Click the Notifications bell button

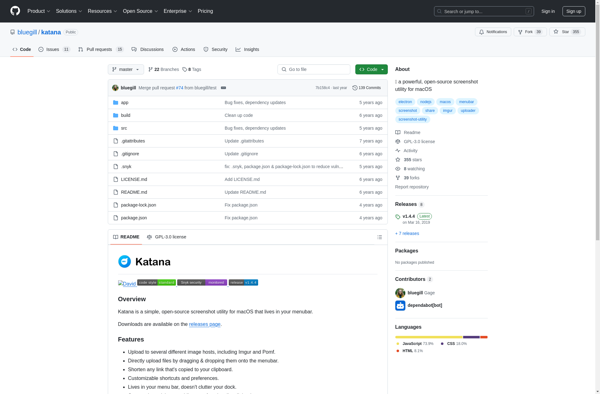pyautogui.click(x=493, y=32)
